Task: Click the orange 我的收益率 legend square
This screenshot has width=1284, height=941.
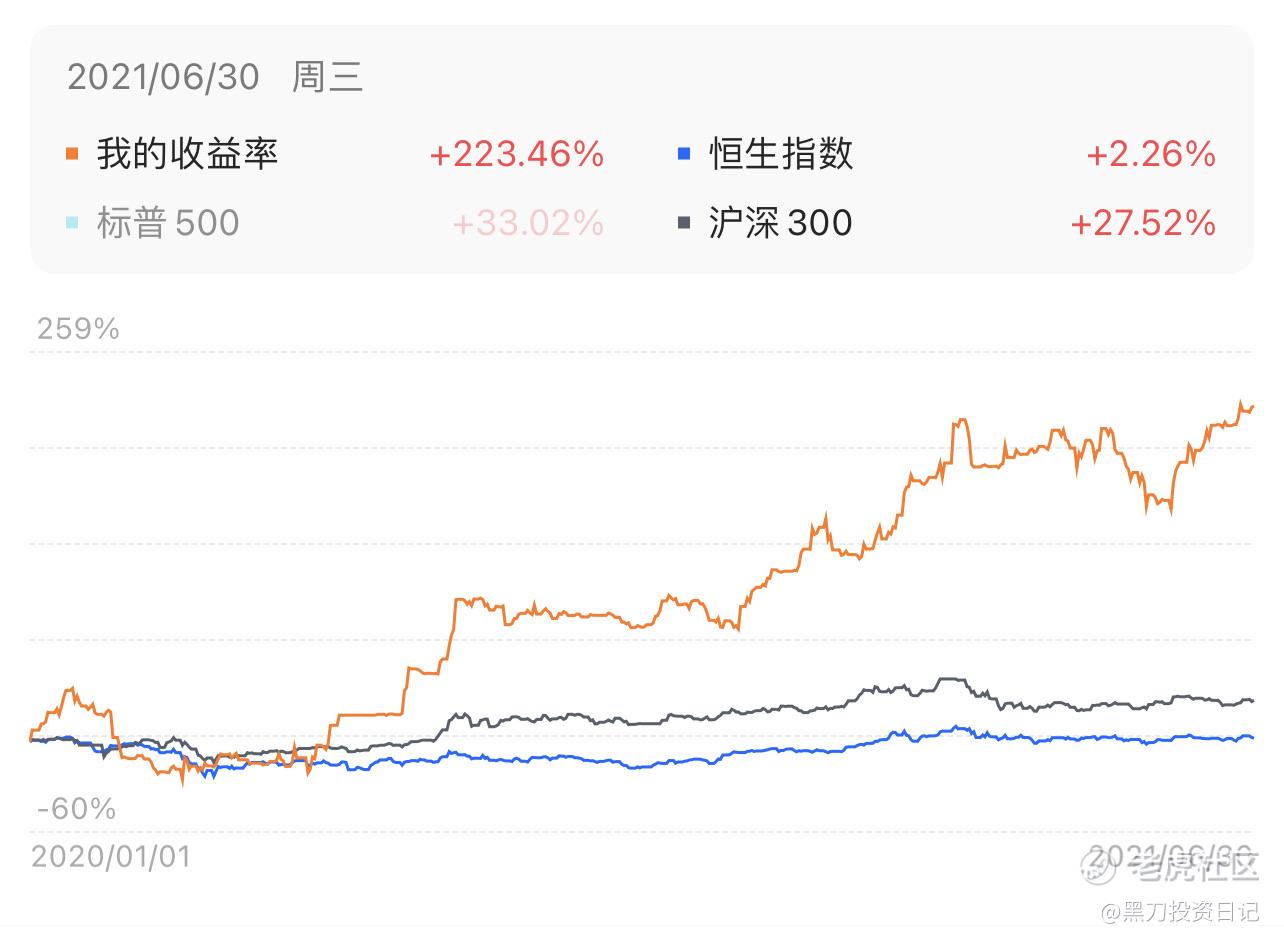Action: (71, 154)
